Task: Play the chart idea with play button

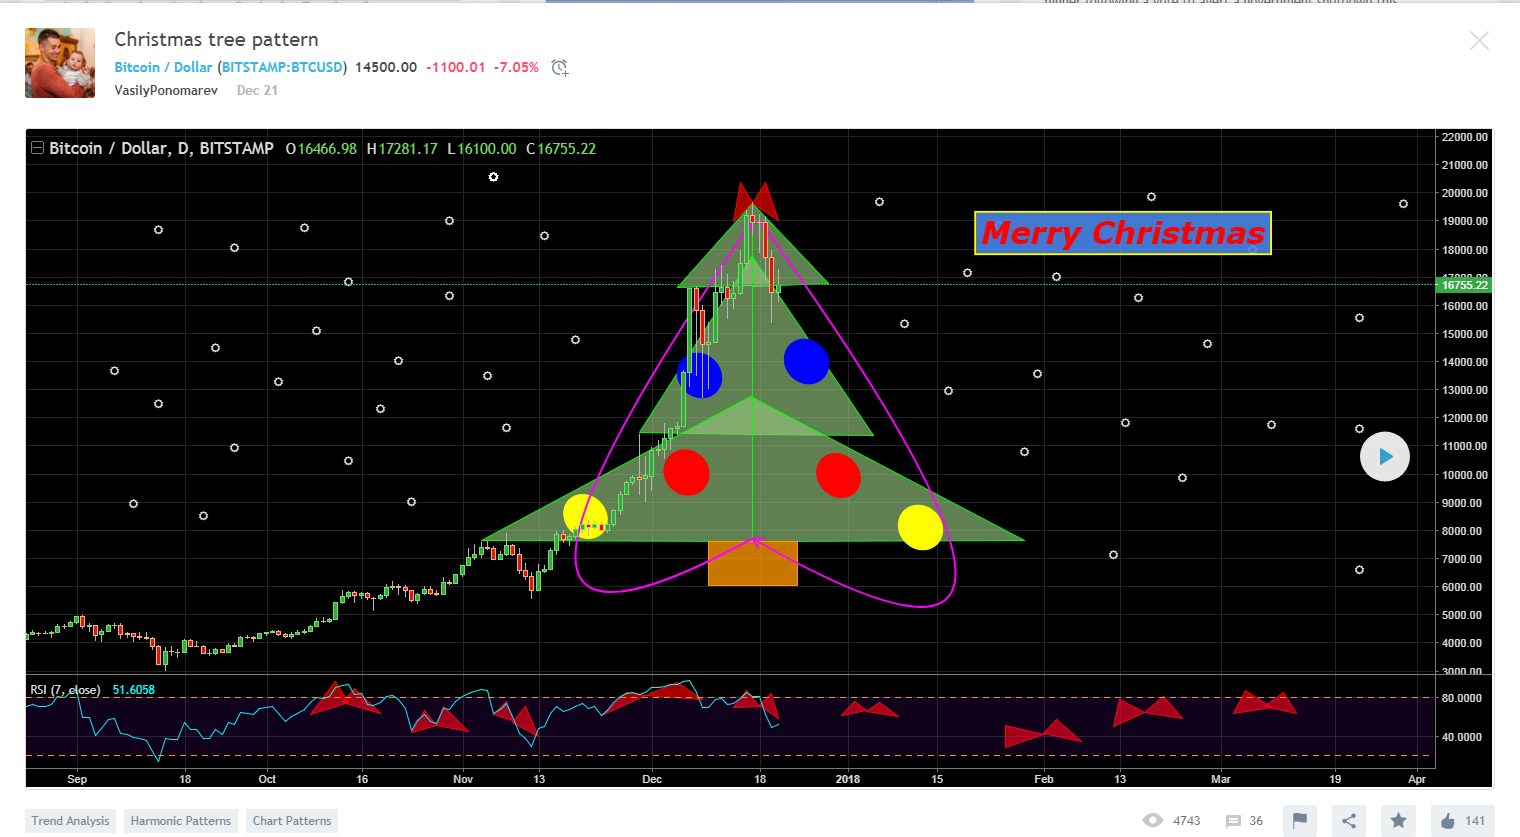Action: tap(1385, 456)
